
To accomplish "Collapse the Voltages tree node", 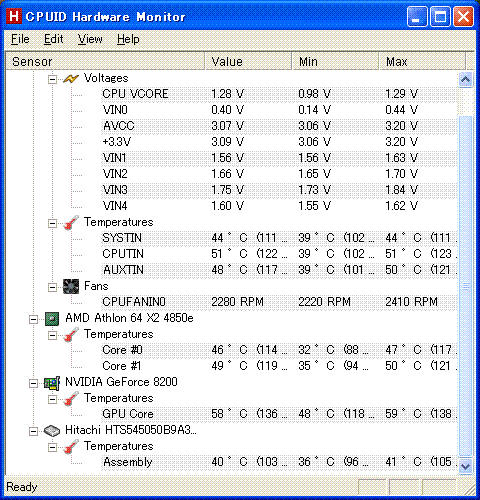I will click(x=52, y=79).
